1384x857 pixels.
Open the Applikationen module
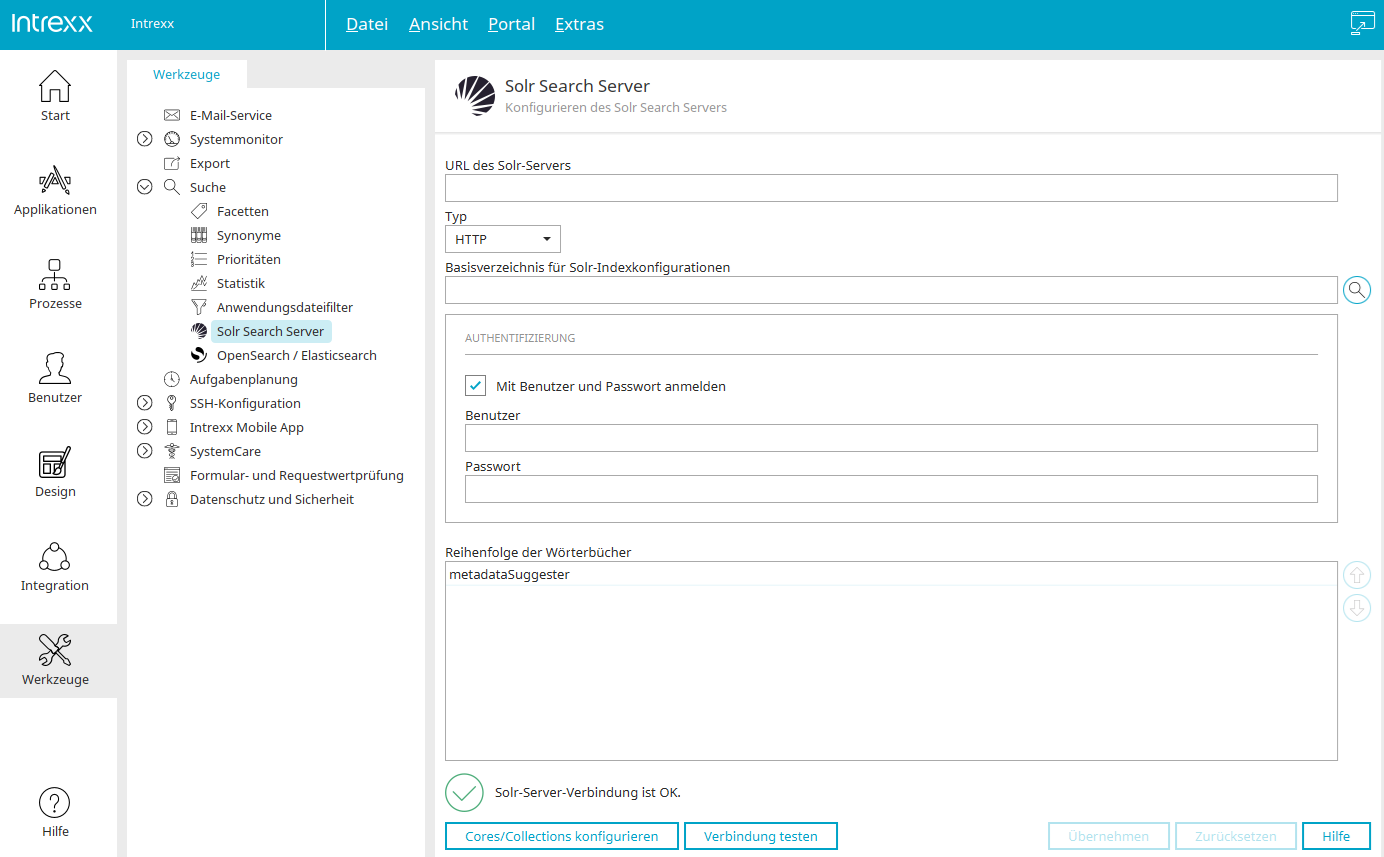55,190
